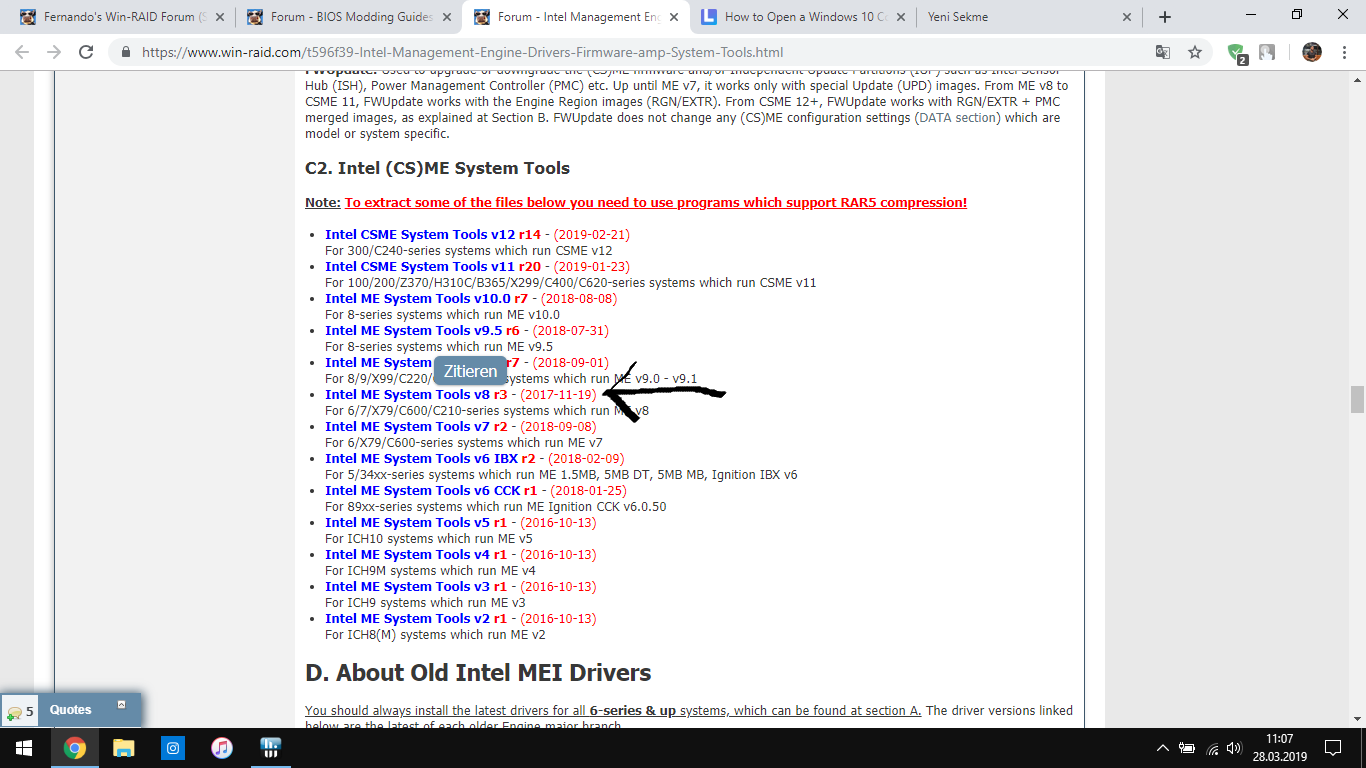The width and height of the screenshot is (1366, 768).
Task: Open Intel ME System Tools v8 r3 link
Action: [x=416, y=395]
